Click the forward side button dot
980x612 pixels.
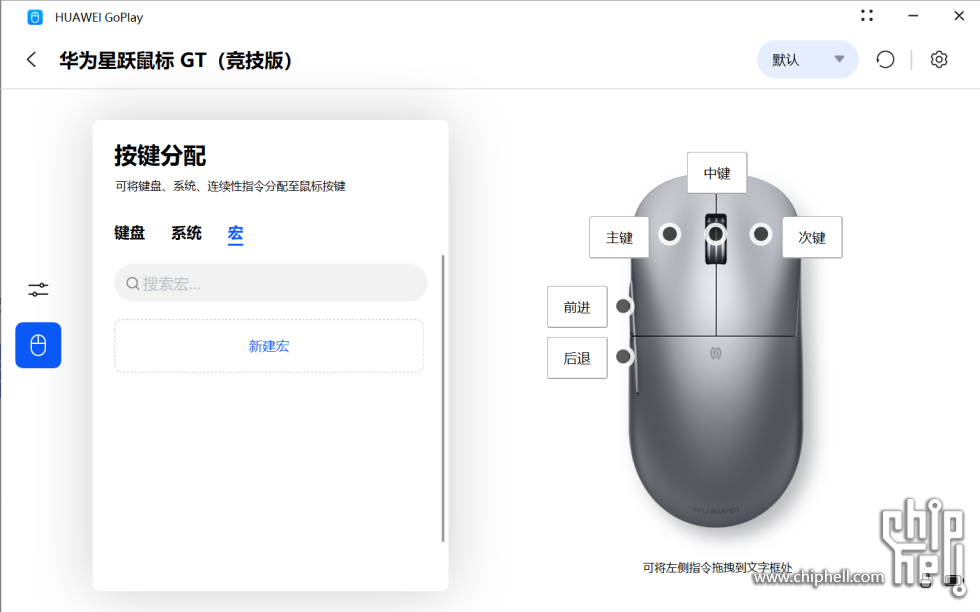coord(623,306)
